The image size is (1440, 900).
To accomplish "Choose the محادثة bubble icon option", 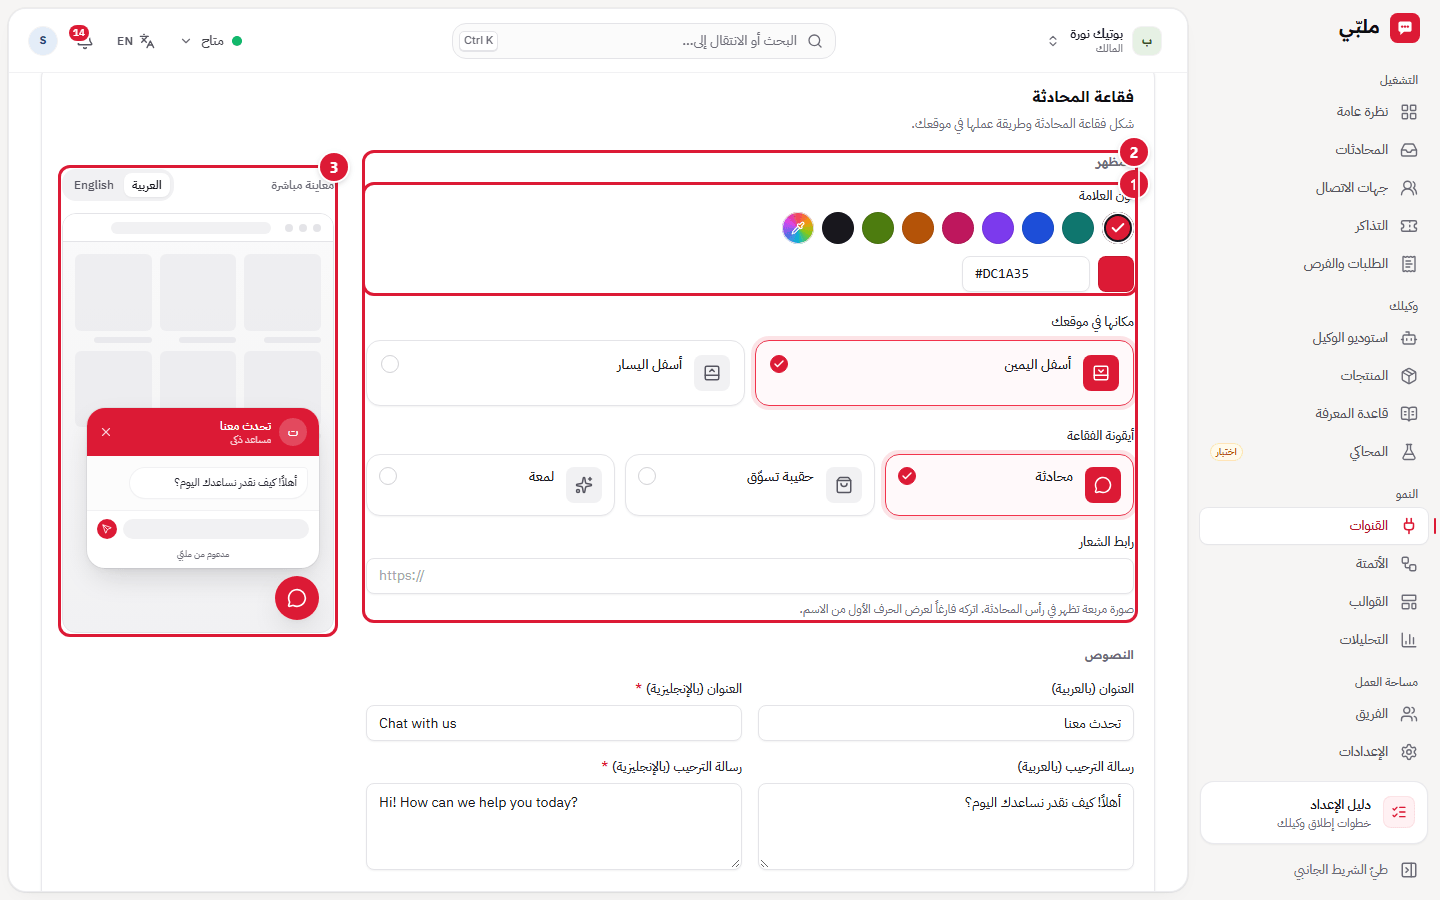I will 1009,485.
